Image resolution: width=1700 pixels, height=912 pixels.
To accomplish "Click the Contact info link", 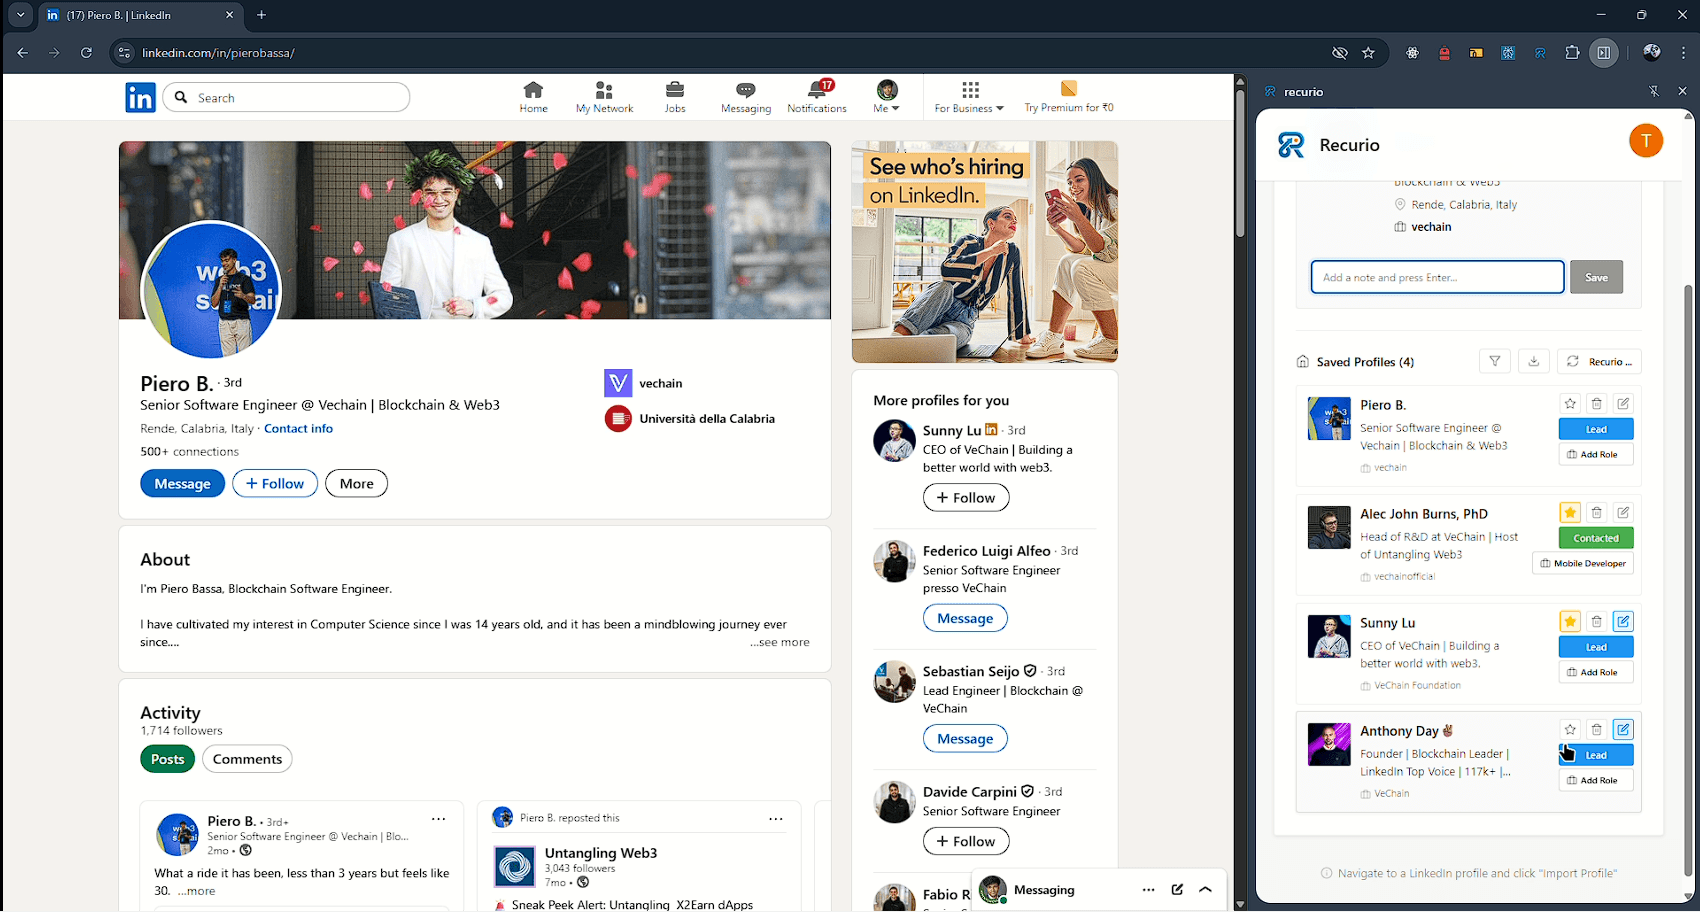I will [x=298, y=429].
